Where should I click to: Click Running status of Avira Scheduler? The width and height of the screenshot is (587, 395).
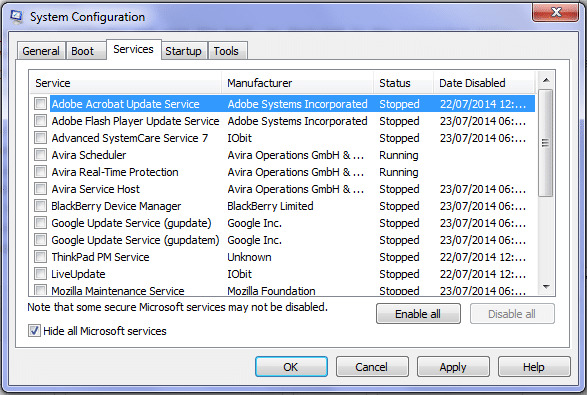coord(399,155)
